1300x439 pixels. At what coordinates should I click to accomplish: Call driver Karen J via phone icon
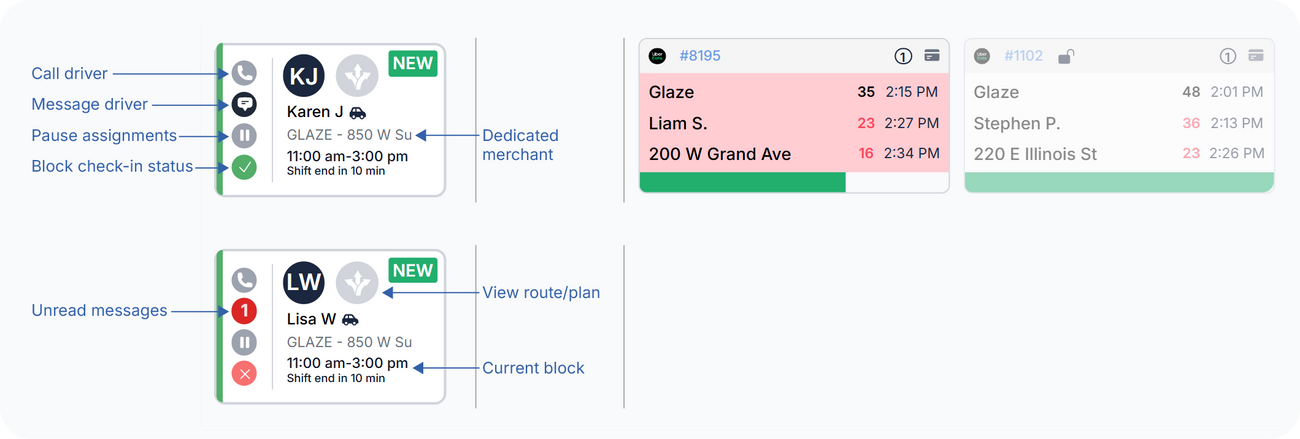(x=244, y=73)
